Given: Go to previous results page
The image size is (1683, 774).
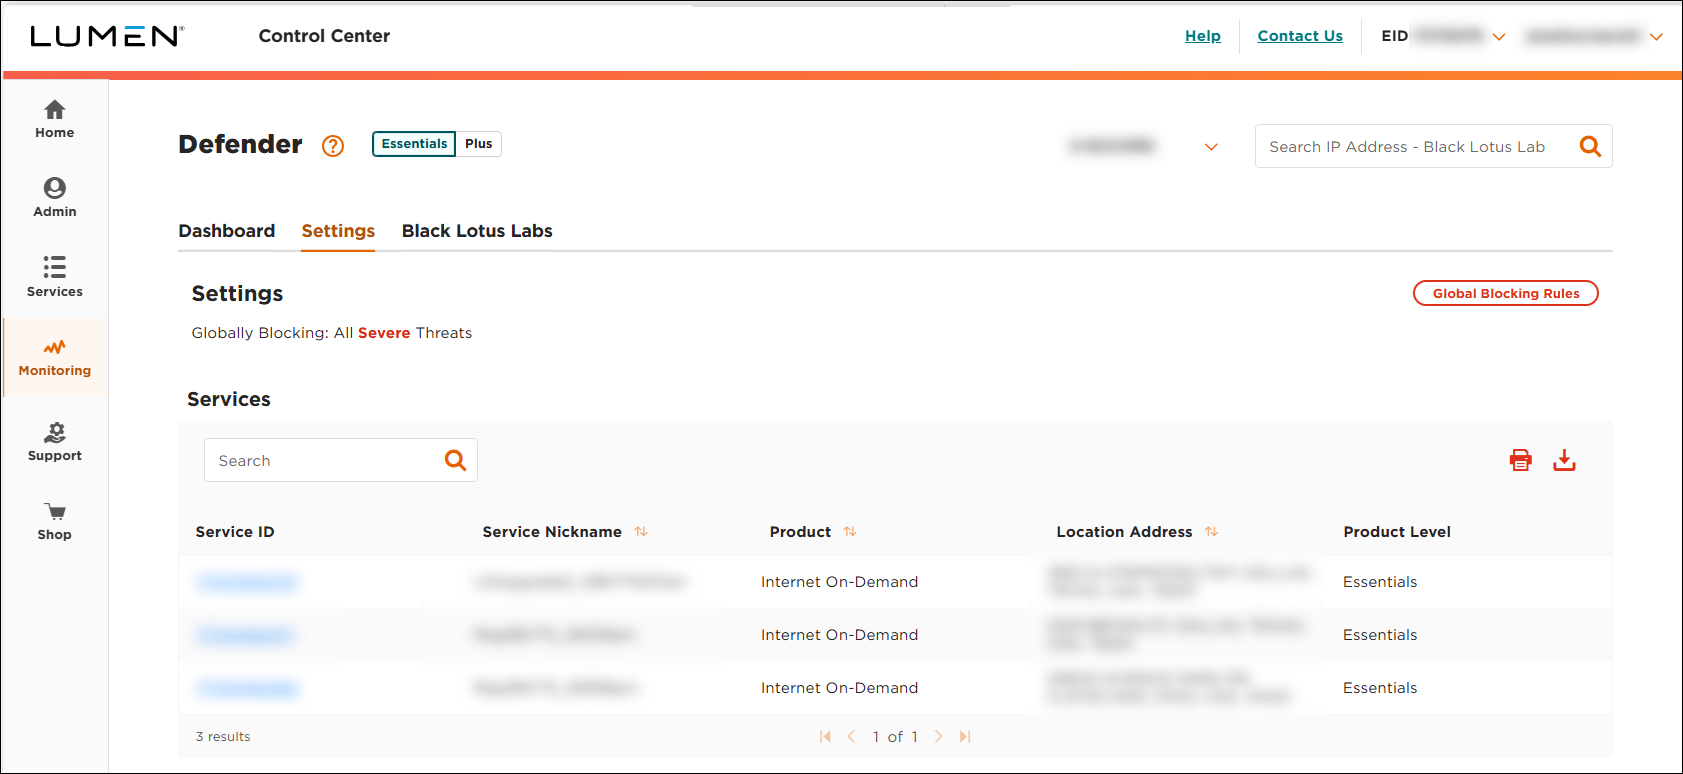Looking at the screenshot, I should pyautogui.click(x=852, y=736).
